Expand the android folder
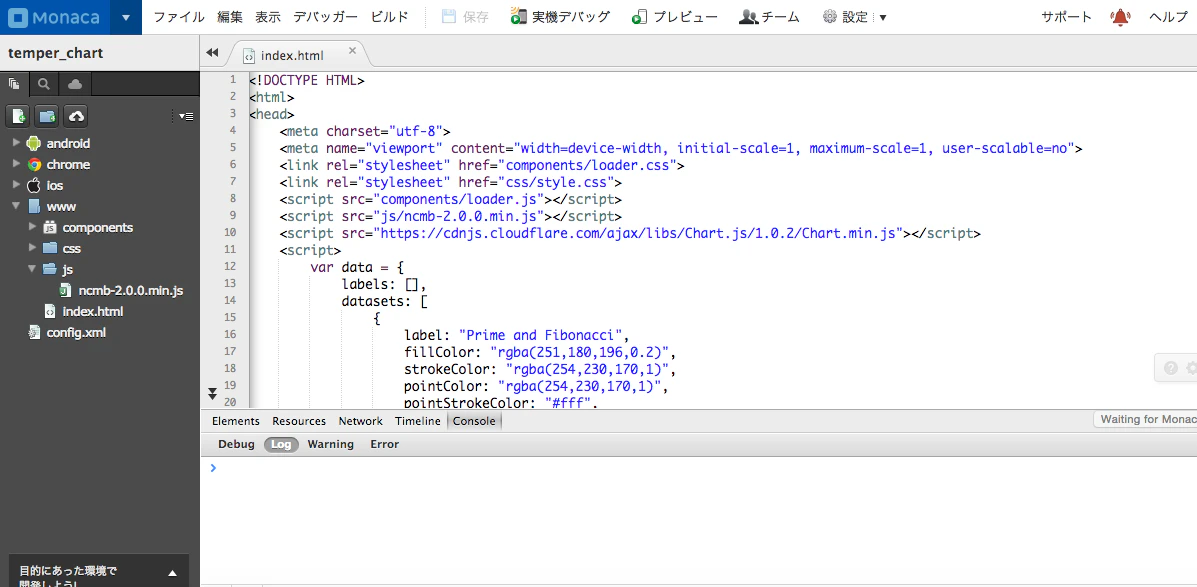This screenshot has width=1197, height=587. (x=16, y=143)
